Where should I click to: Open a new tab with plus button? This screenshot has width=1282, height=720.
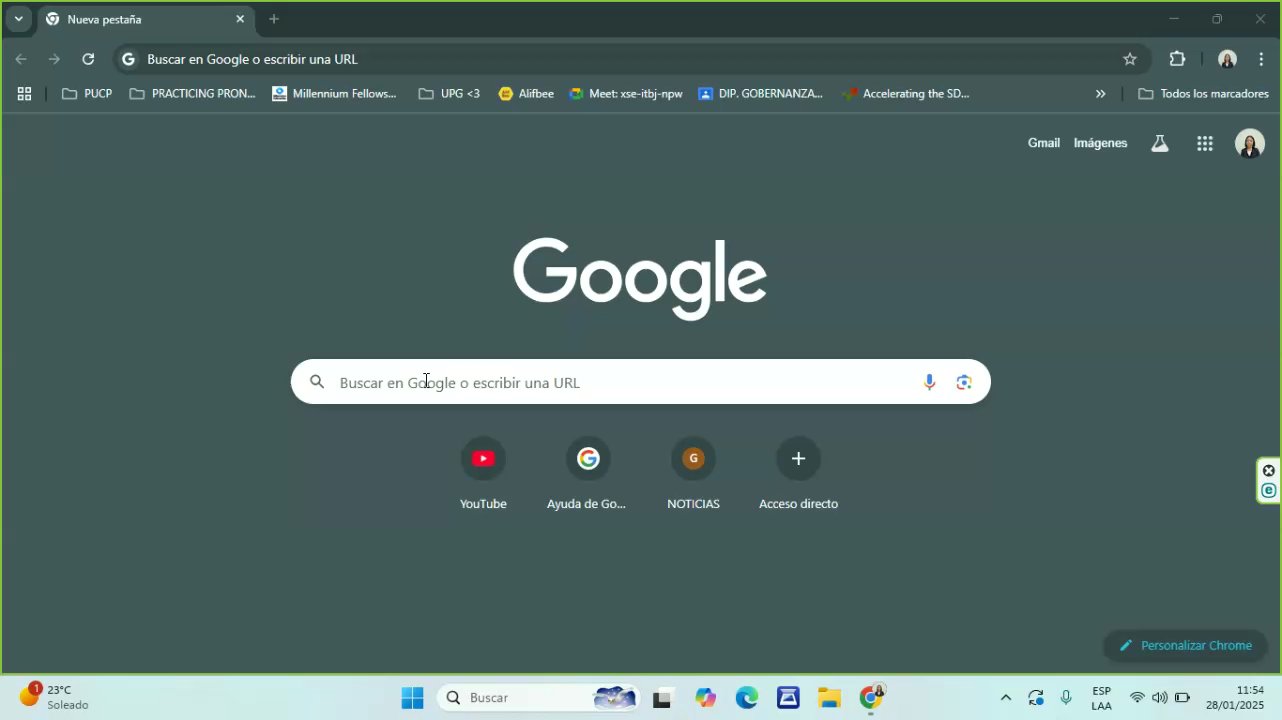coord(274,19)
